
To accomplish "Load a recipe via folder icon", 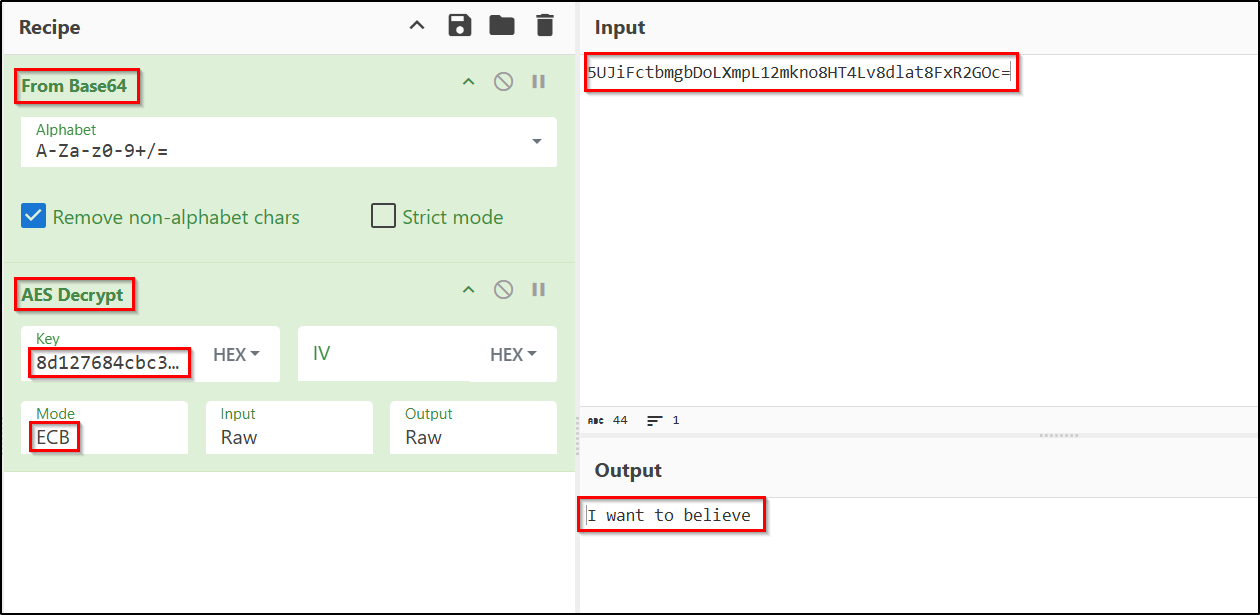I will pyautogui.click(x=502, y=26).
